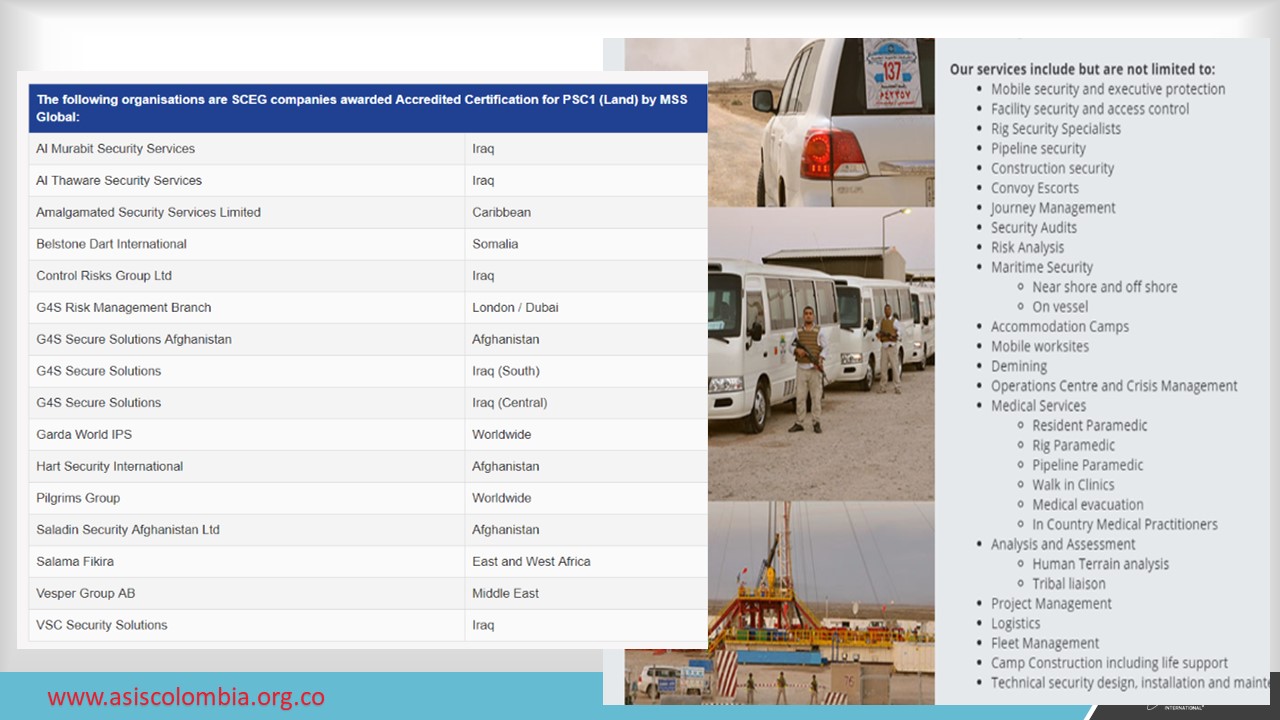This screenshot has height=720, width=1280.
Task: Click 'VSC Security Solutions' row
Action: click(x=368, y=626)
